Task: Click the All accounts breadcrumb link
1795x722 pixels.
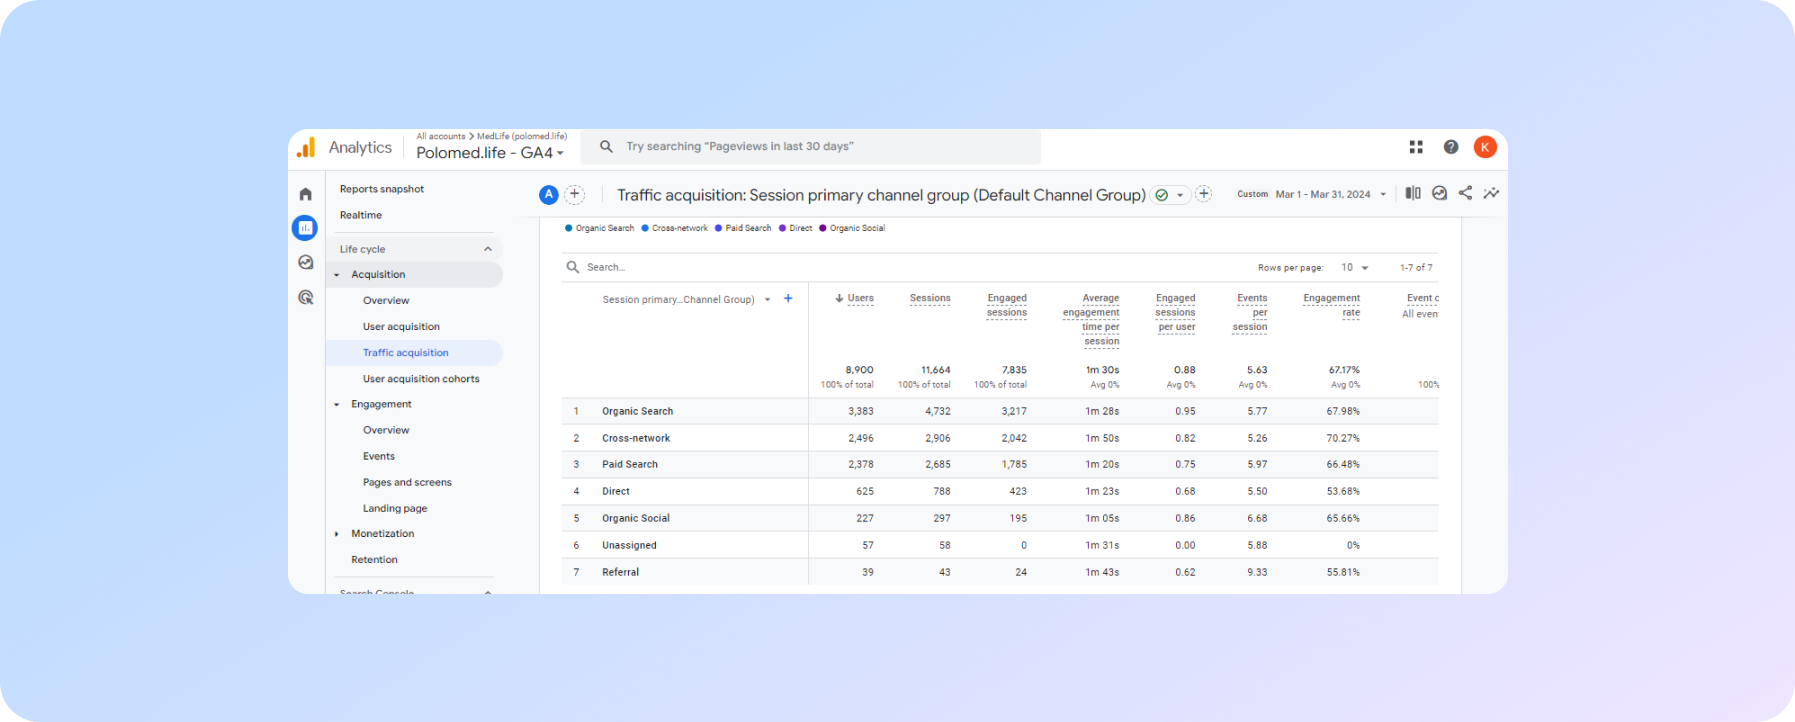Action: [x=441, y=136]
